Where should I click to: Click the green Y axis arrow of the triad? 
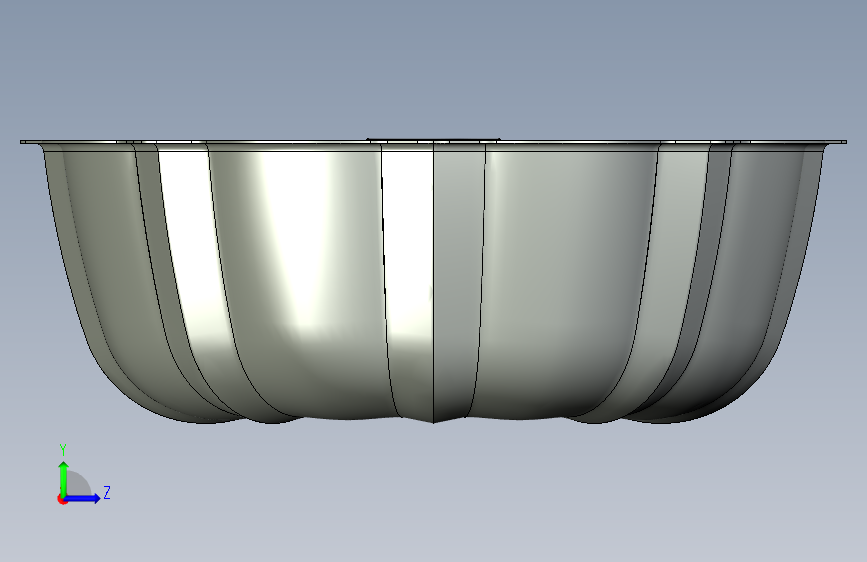(x=64, y=479)
